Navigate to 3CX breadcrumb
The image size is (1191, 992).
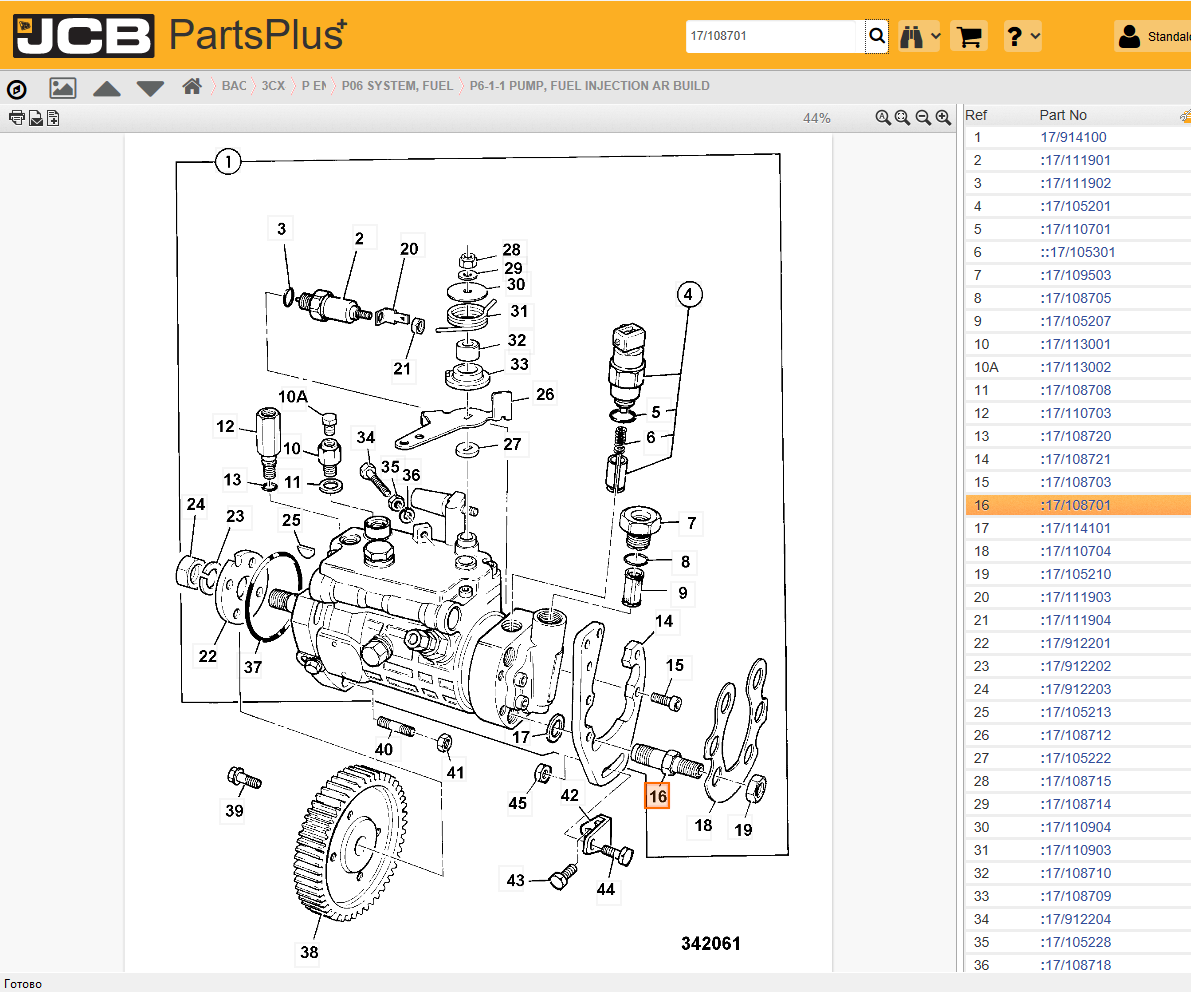pyautogui.click(x=272, y=86)
